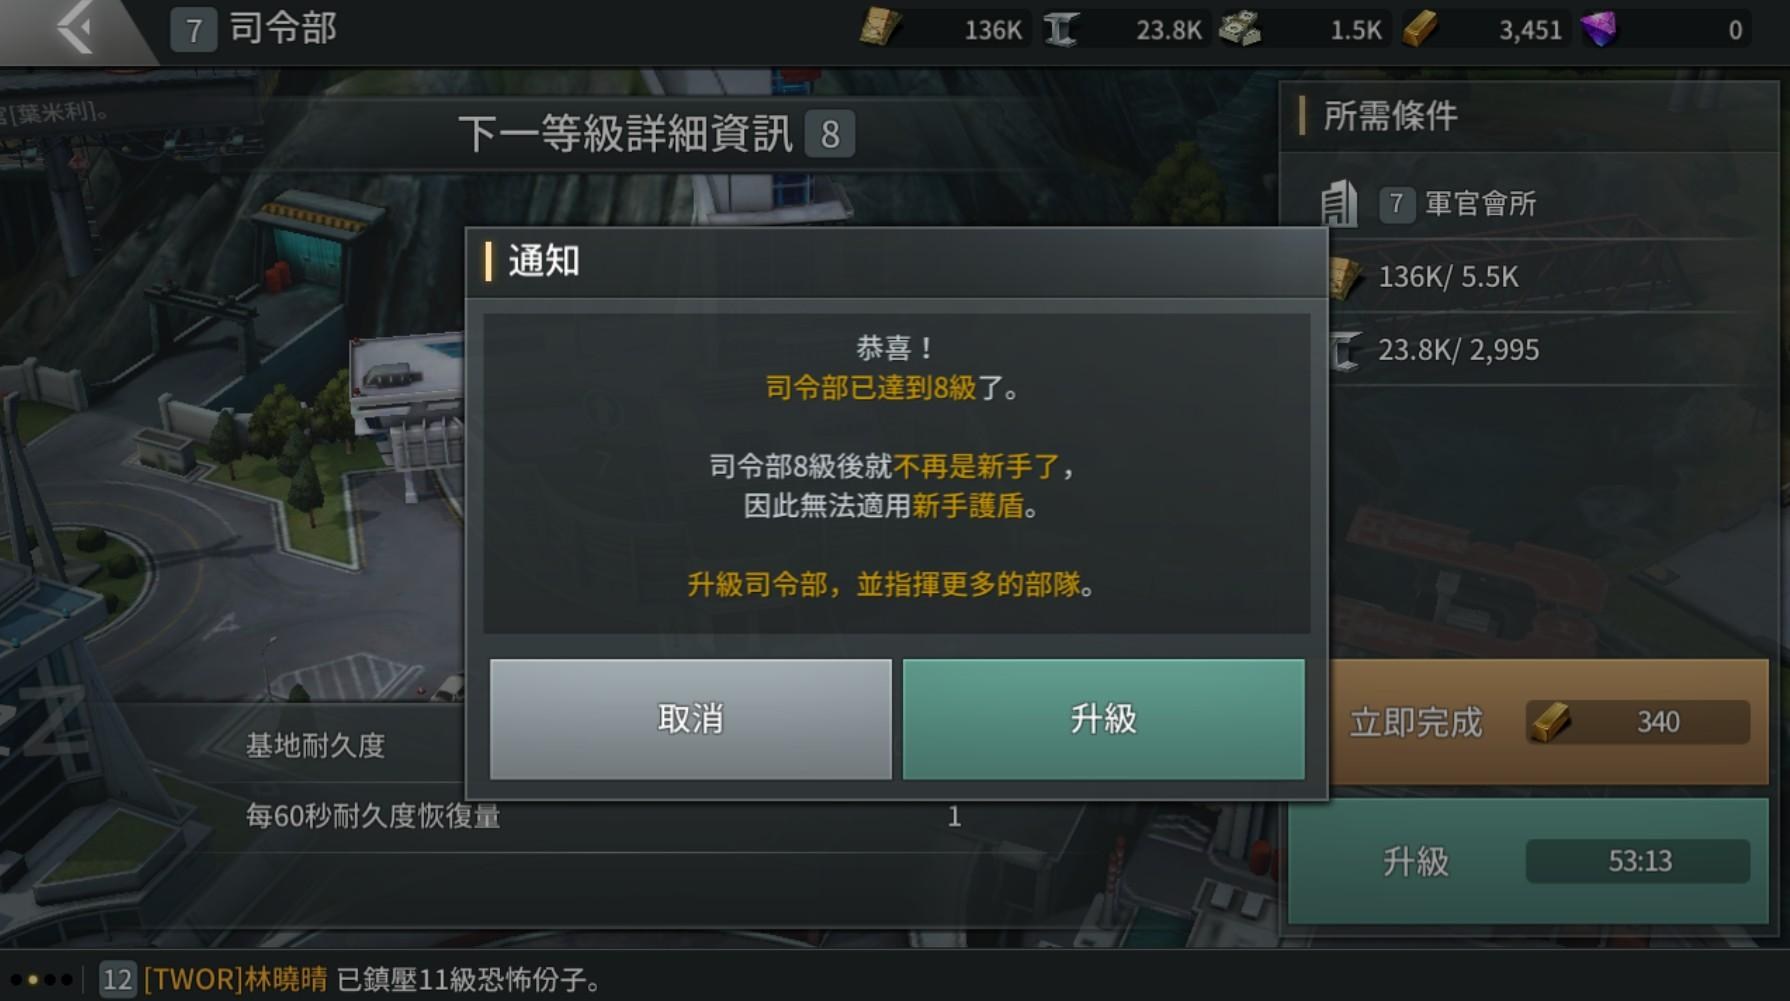Tap the gold bar resource icon

click(1420, 29)
